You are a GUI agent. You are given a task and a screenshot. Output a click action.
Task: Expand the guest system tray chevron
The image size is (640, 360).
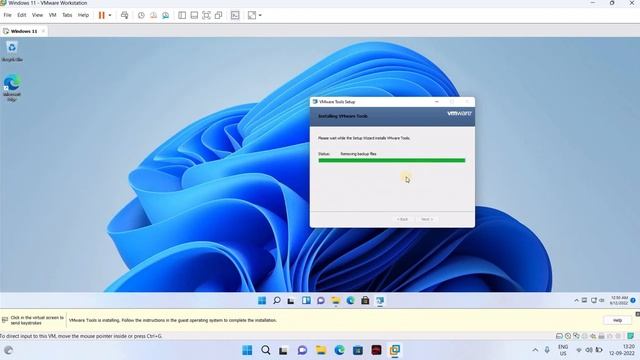576,300
